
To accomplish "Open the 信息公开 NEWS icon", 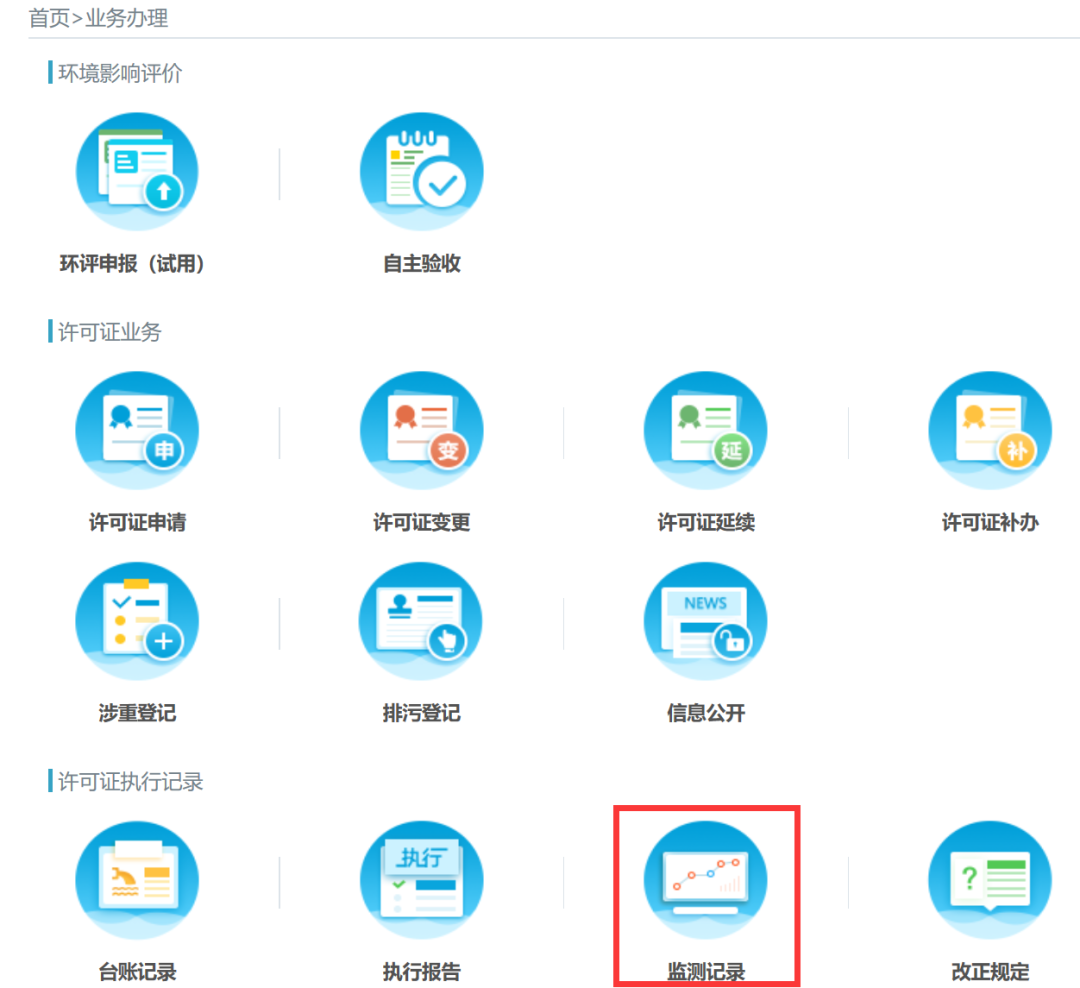I will pos(705,620).
